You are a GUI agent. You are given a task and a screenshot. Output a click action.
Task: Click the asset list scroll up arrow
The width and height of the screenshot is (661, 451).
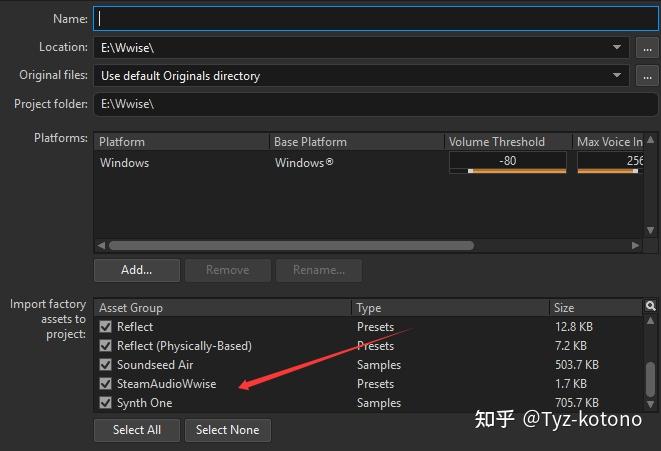point(650,321)
